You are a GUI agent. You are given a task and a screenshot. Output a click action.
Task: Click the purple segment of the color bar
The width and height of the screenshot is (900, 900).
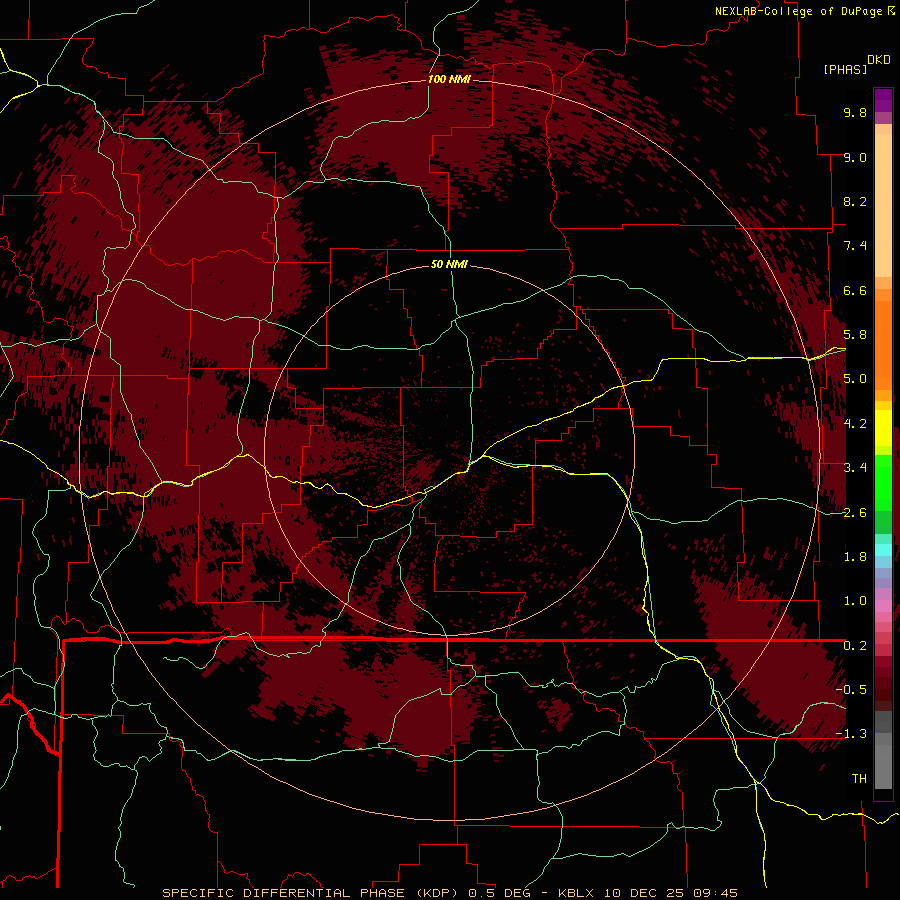[883, 100]
